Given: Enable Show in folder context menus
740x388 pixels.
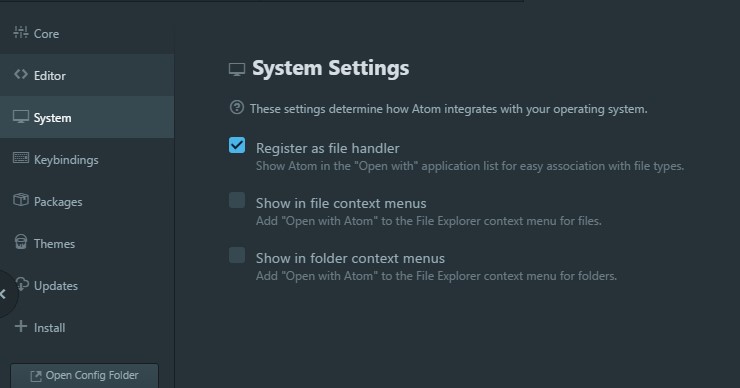Looking at the screenshot, I should [x=237, y=255].
